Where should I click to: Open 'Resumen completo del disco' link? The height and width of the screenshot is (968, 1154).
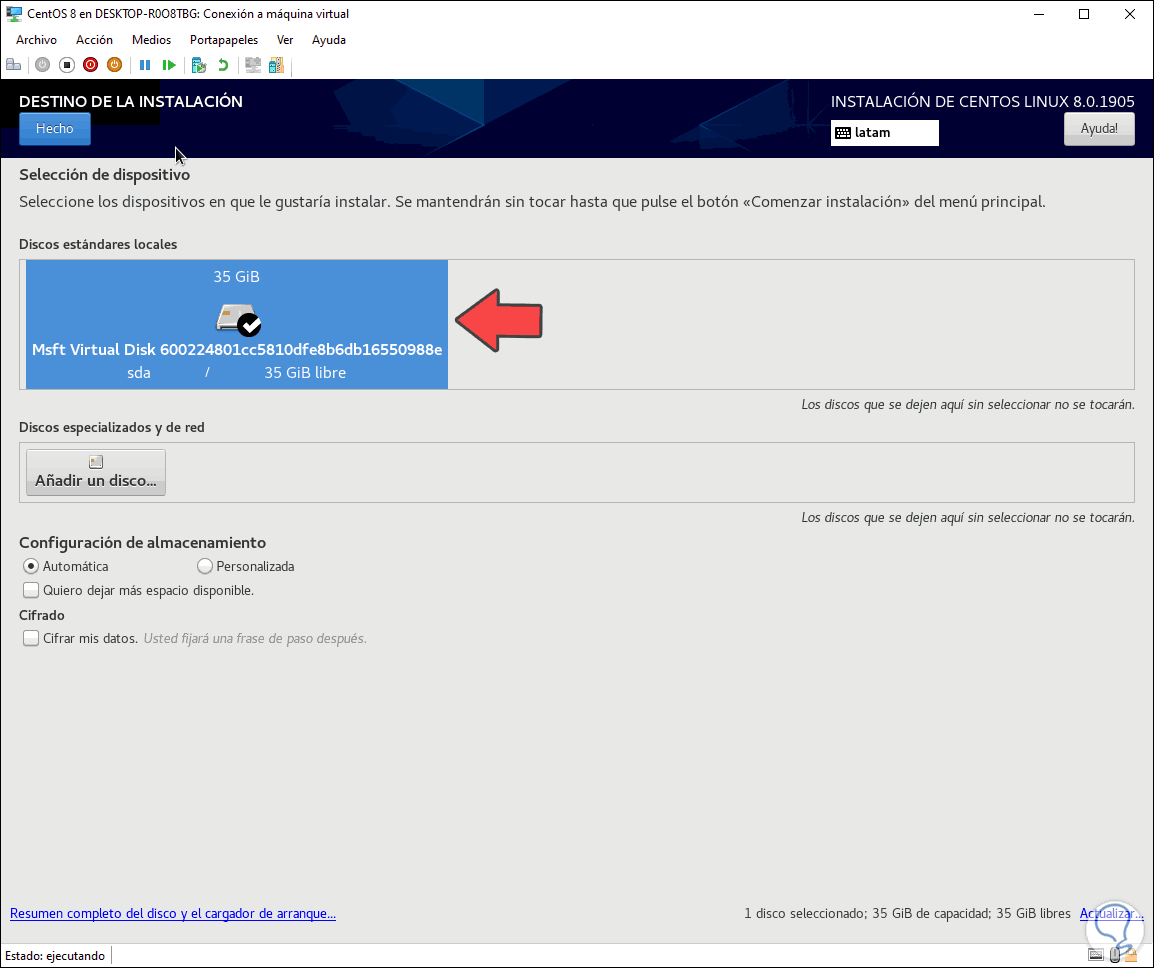(173, 914)
